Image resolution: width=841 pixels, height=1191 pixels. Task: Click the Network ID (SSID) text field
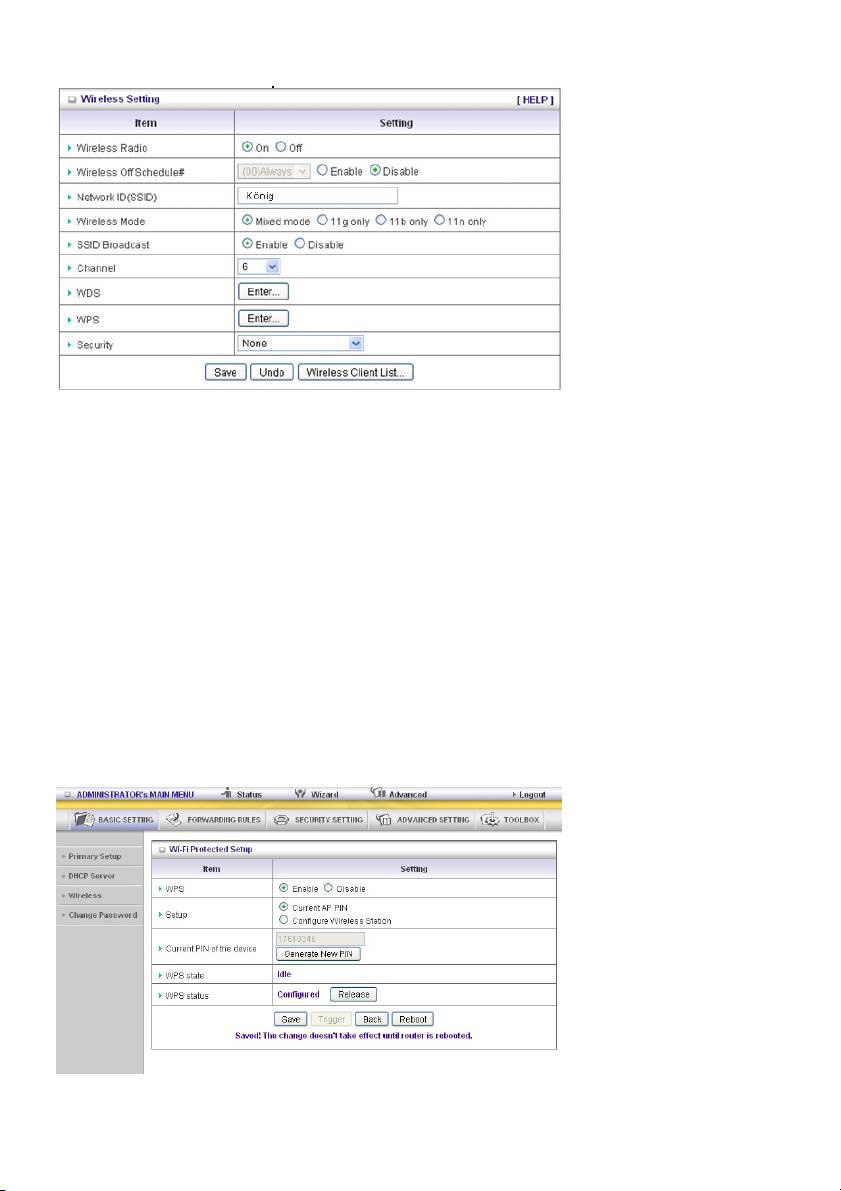point(318,196)
